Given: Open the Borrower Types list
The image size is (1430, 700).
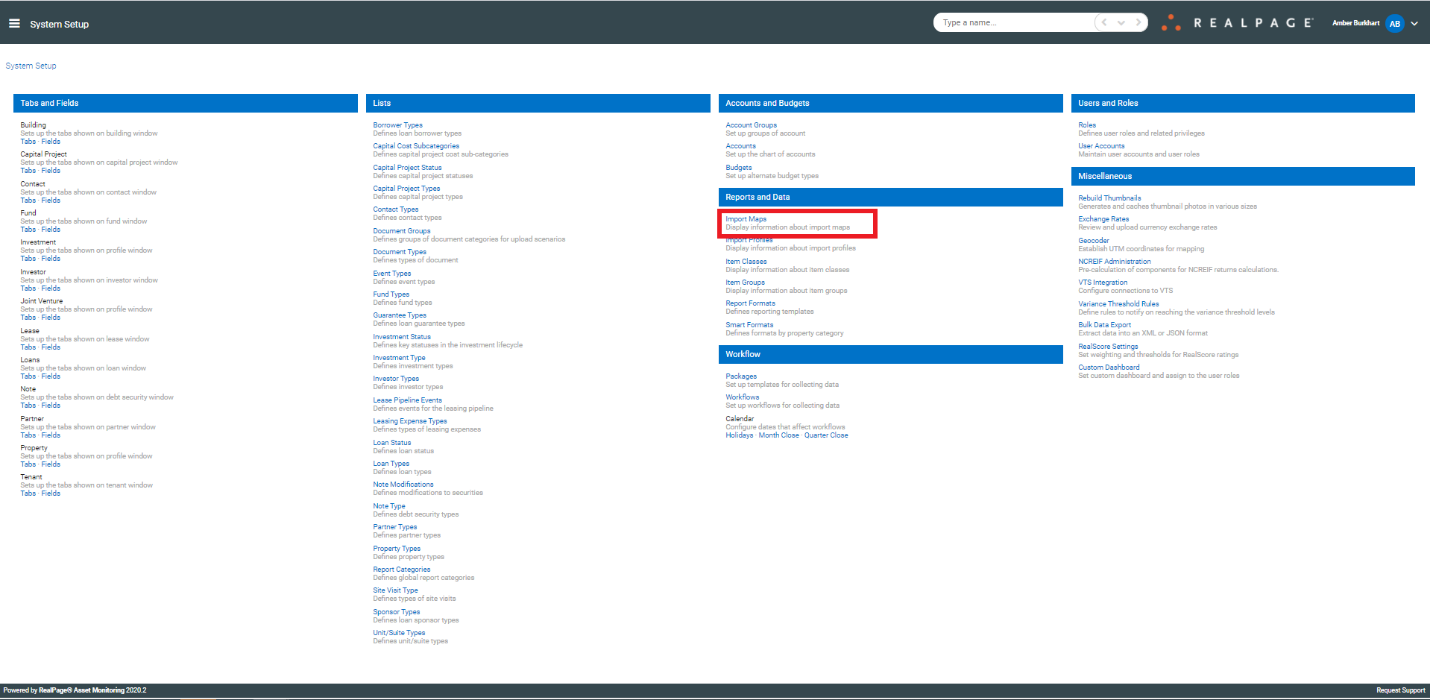Looking at the screenshot, I should (397, 125).
